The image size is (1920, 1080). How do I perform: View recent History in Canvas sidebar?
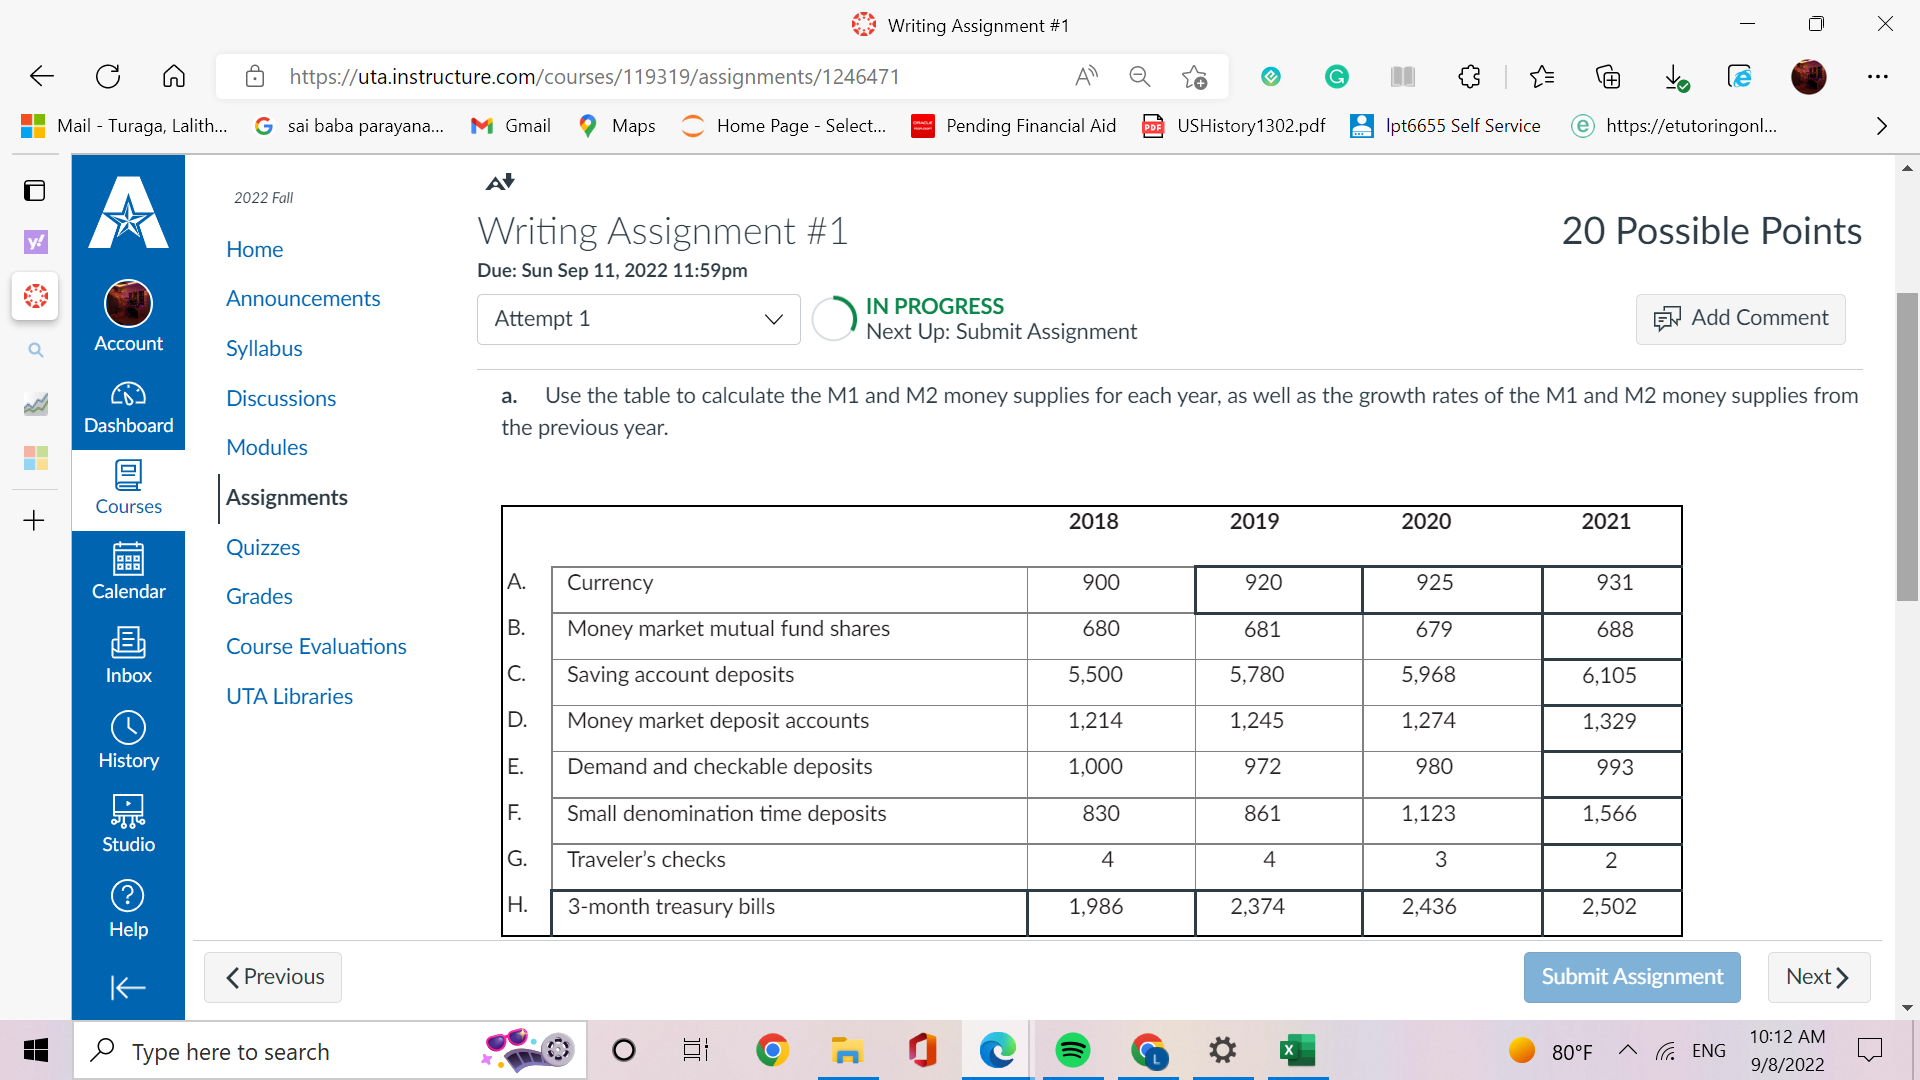pyautogui.click(x=128, y=738)
